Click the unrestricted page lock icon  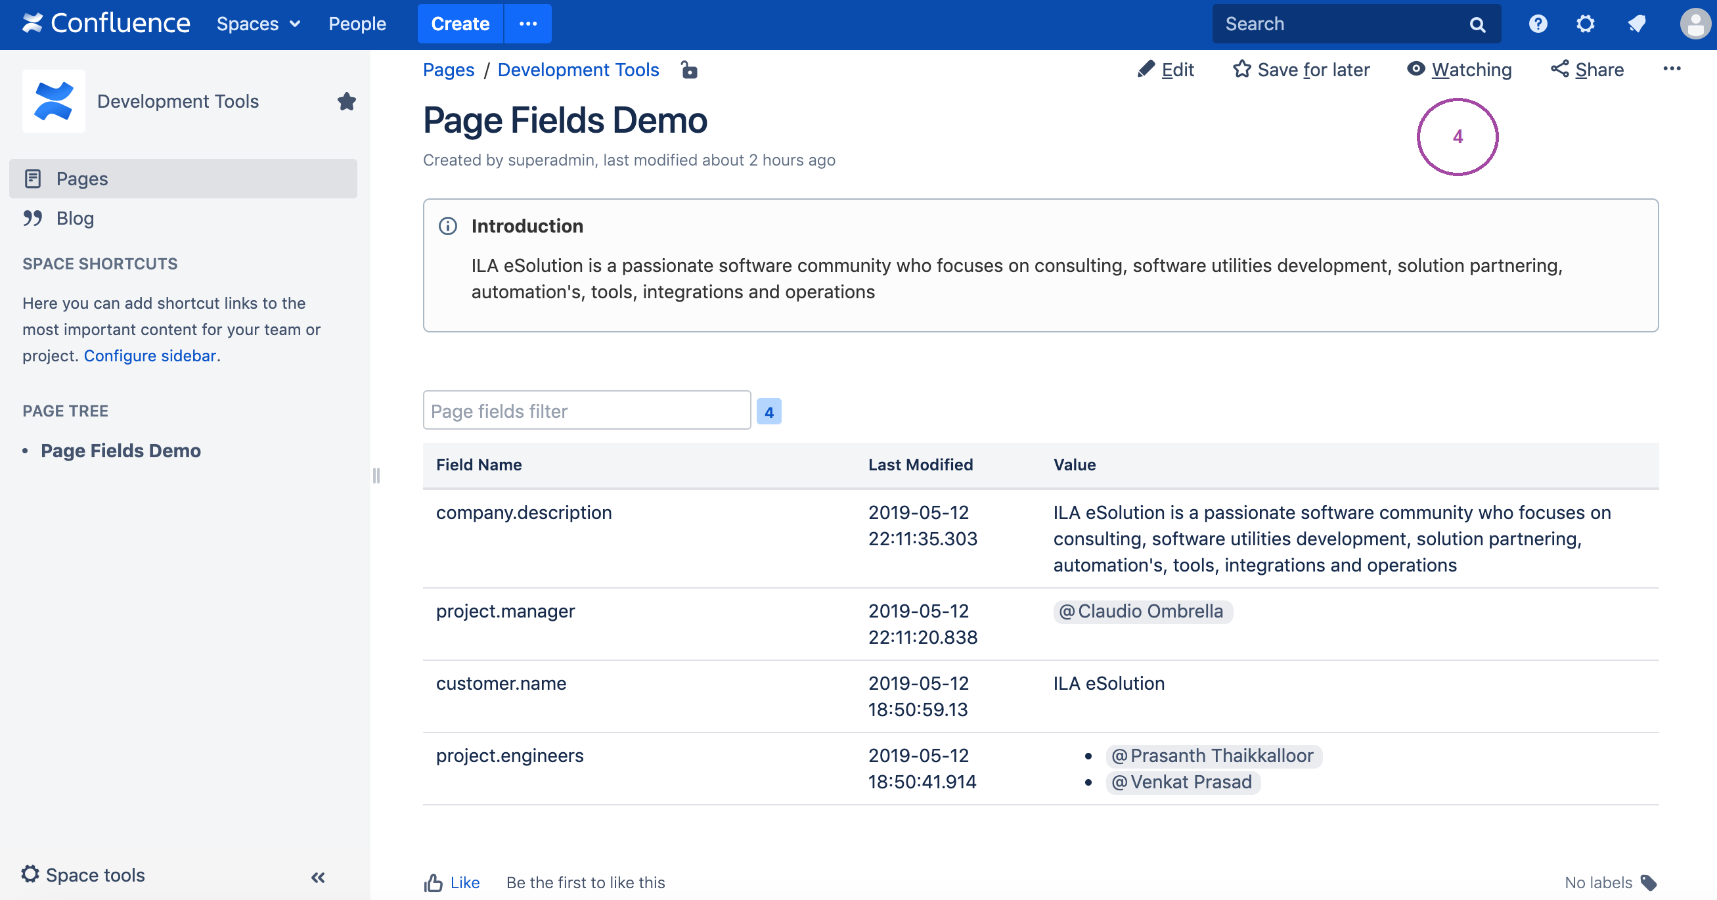click(x=689, y=70)
